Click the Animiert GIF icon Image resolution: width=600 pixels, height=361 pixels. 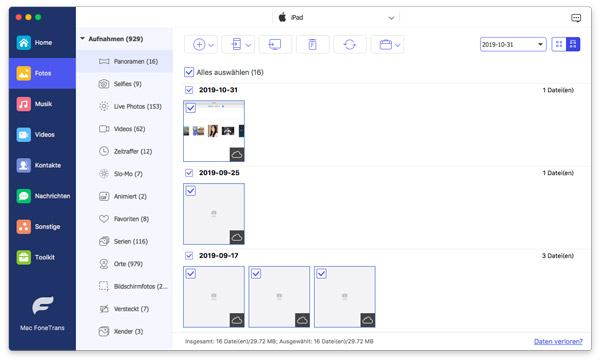coord(104,196)
